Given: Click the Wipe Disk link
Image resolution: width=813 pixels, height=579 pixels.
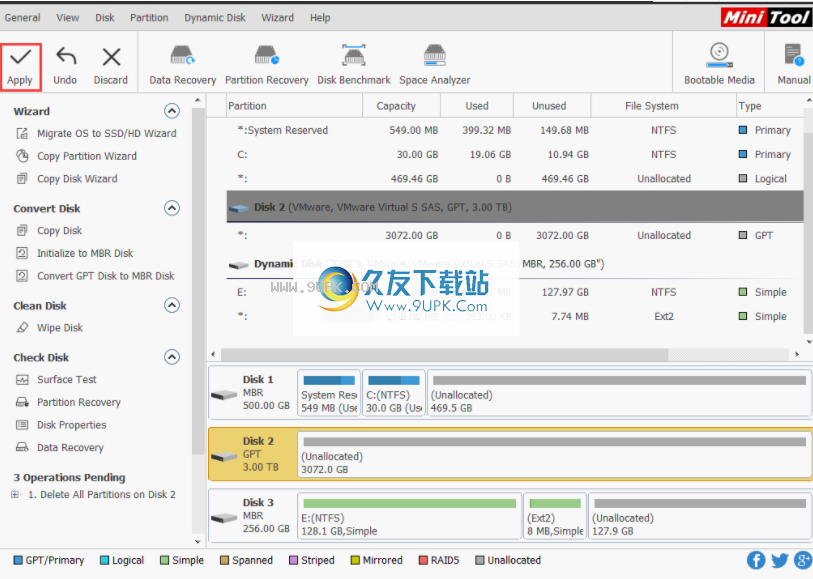Looking at the screenshot, I should (60, 328).
